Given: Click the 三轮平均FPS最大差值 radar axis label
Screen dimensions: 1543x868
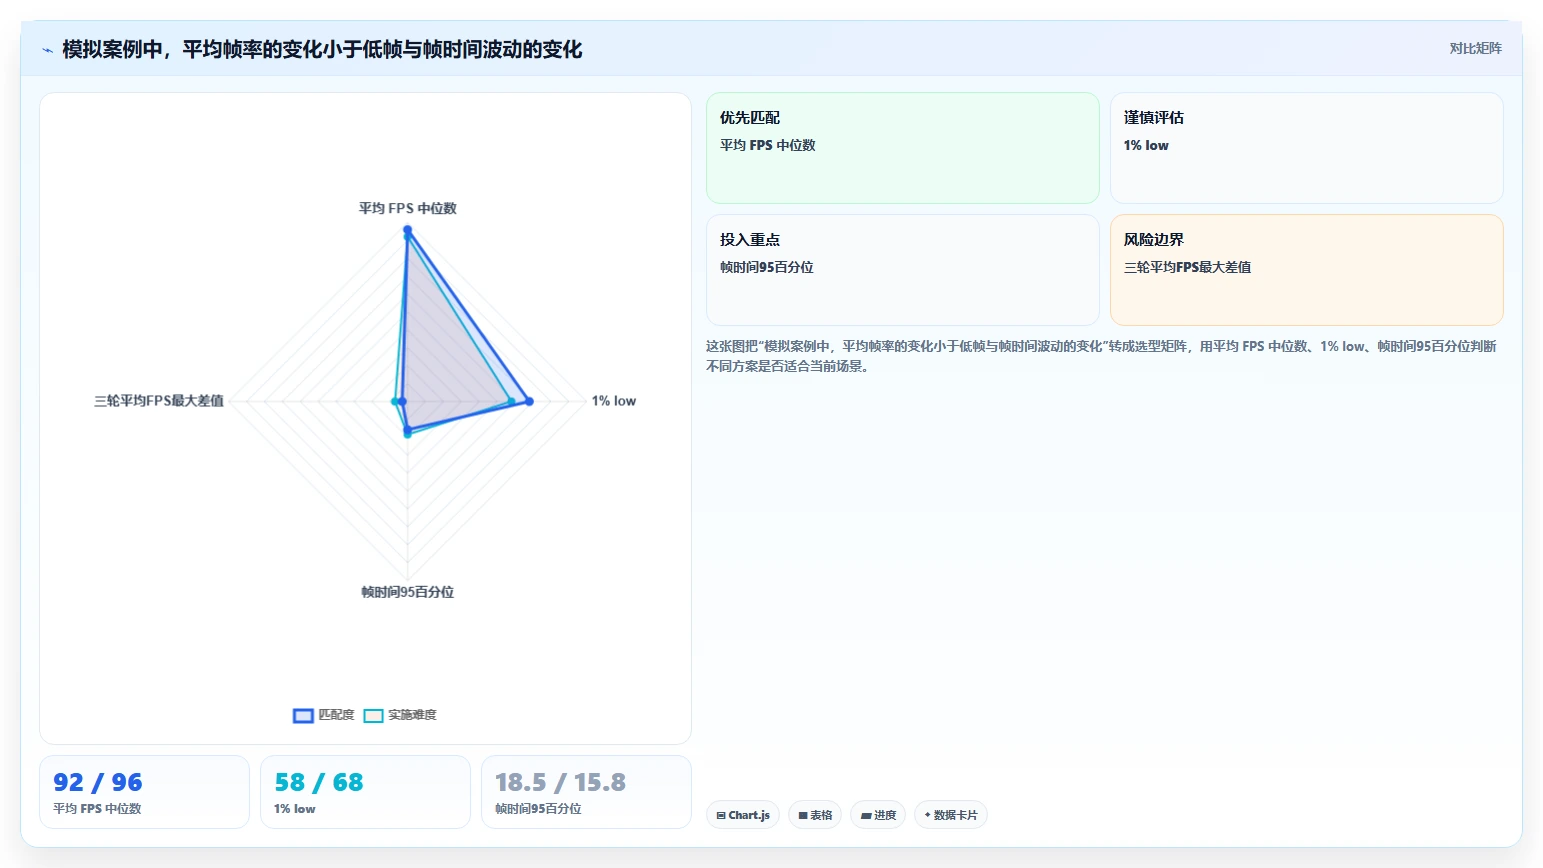Looking at the screenshot, I should coord(159,401).
